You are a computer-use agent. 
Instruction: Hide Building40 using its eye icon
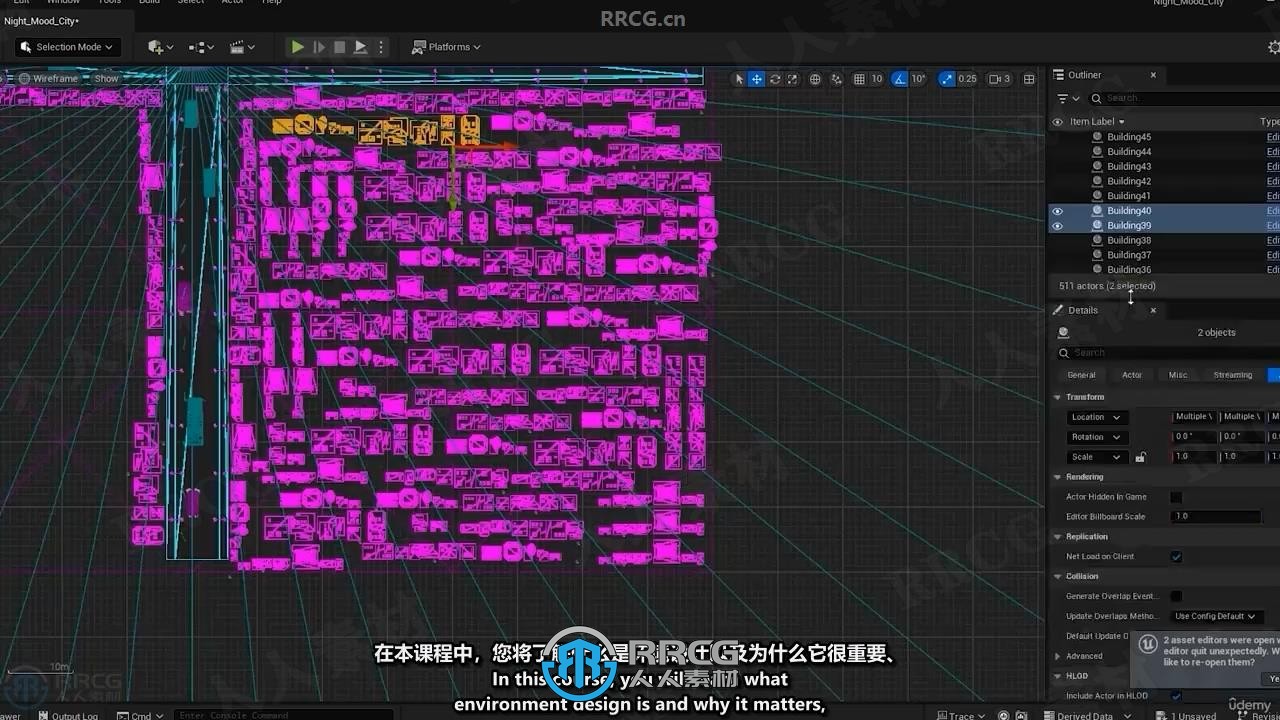[x=1057, y=211]
